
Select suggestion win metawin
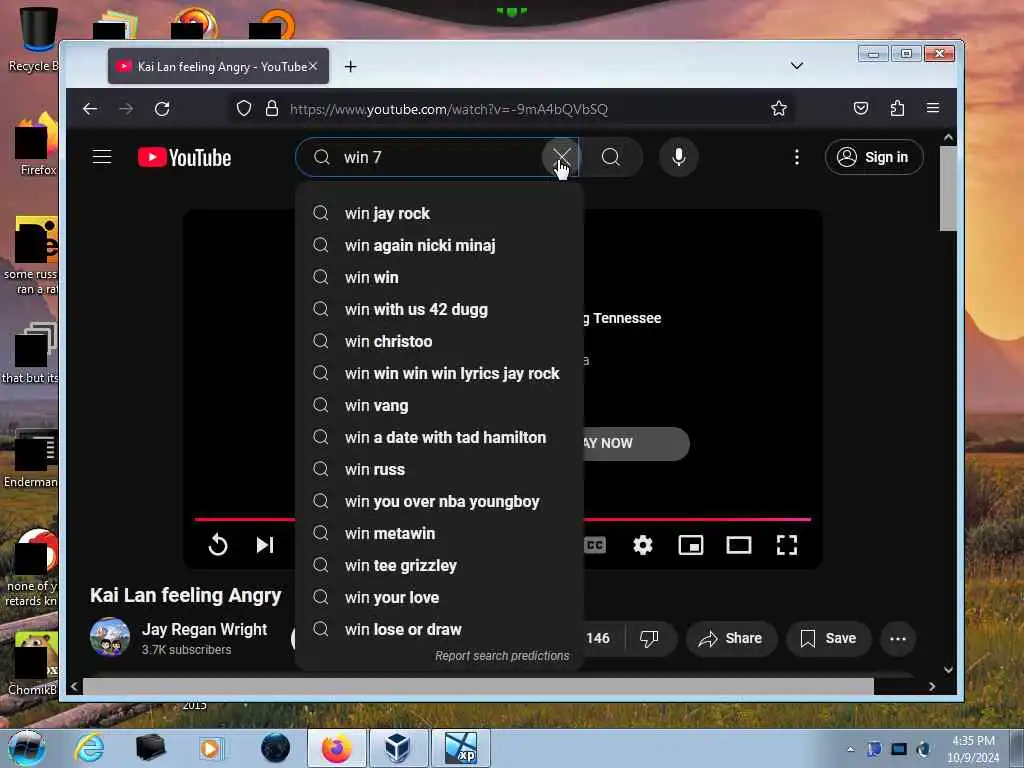click(439, 533)
